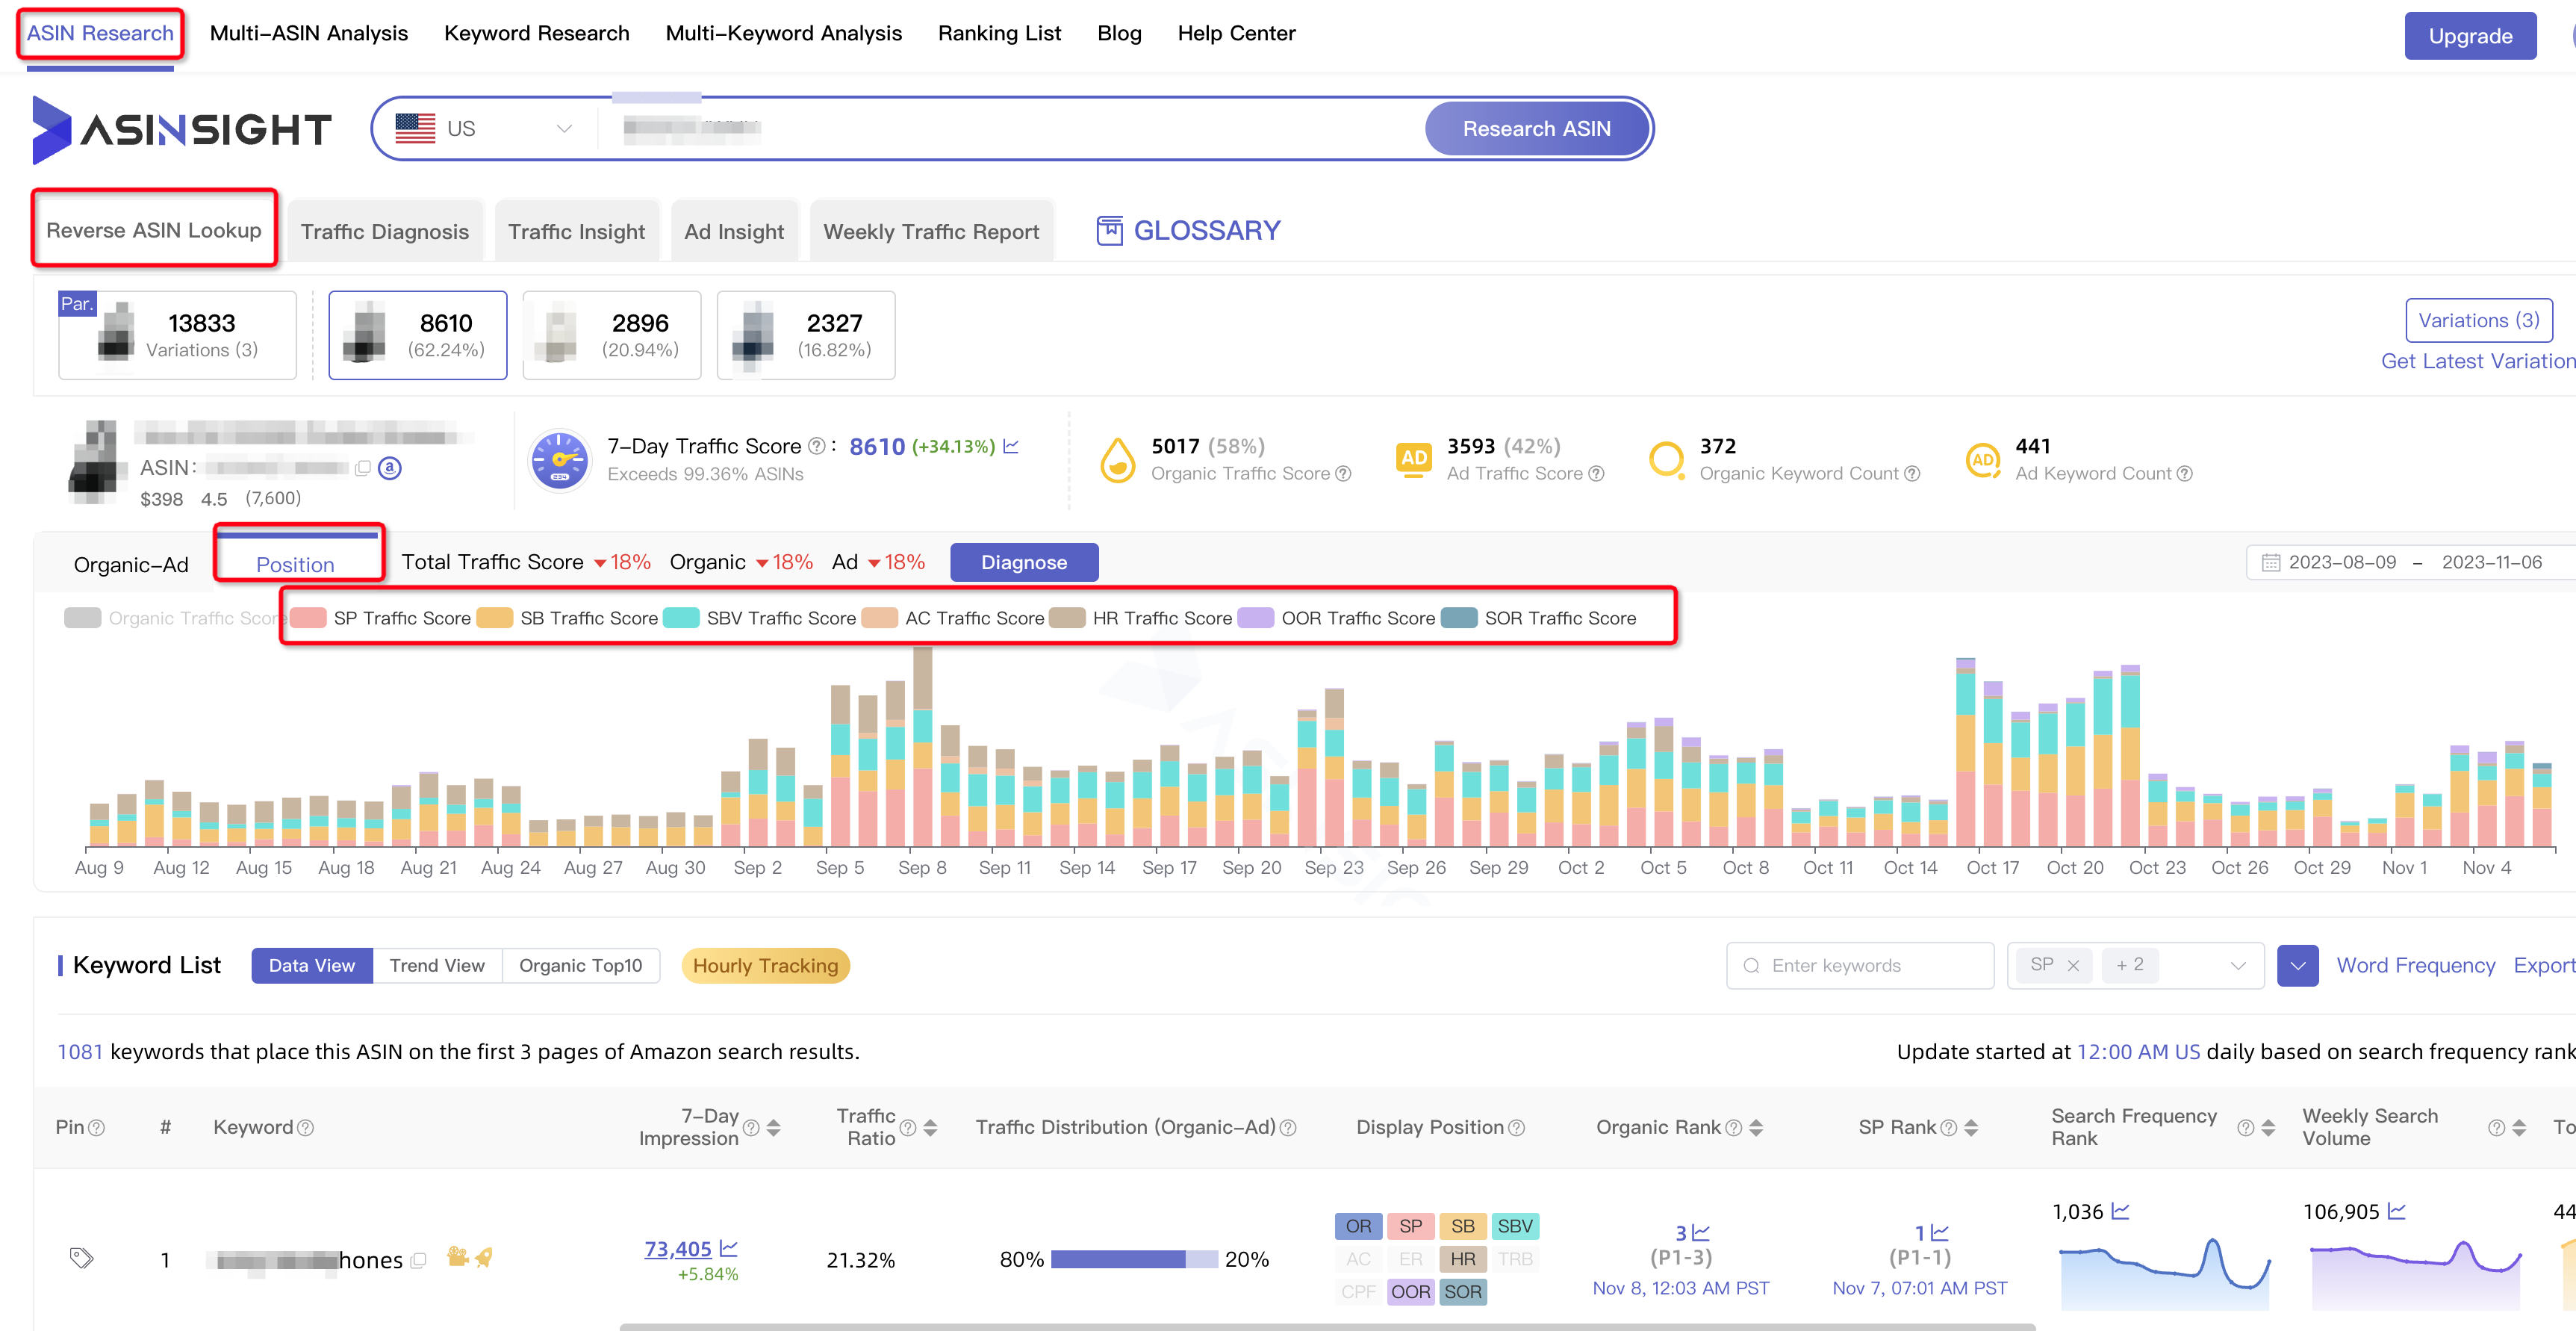Switch to Traffic Diagnosis tab
This screenshot has width=2576, height=1331.
[384, 231]
